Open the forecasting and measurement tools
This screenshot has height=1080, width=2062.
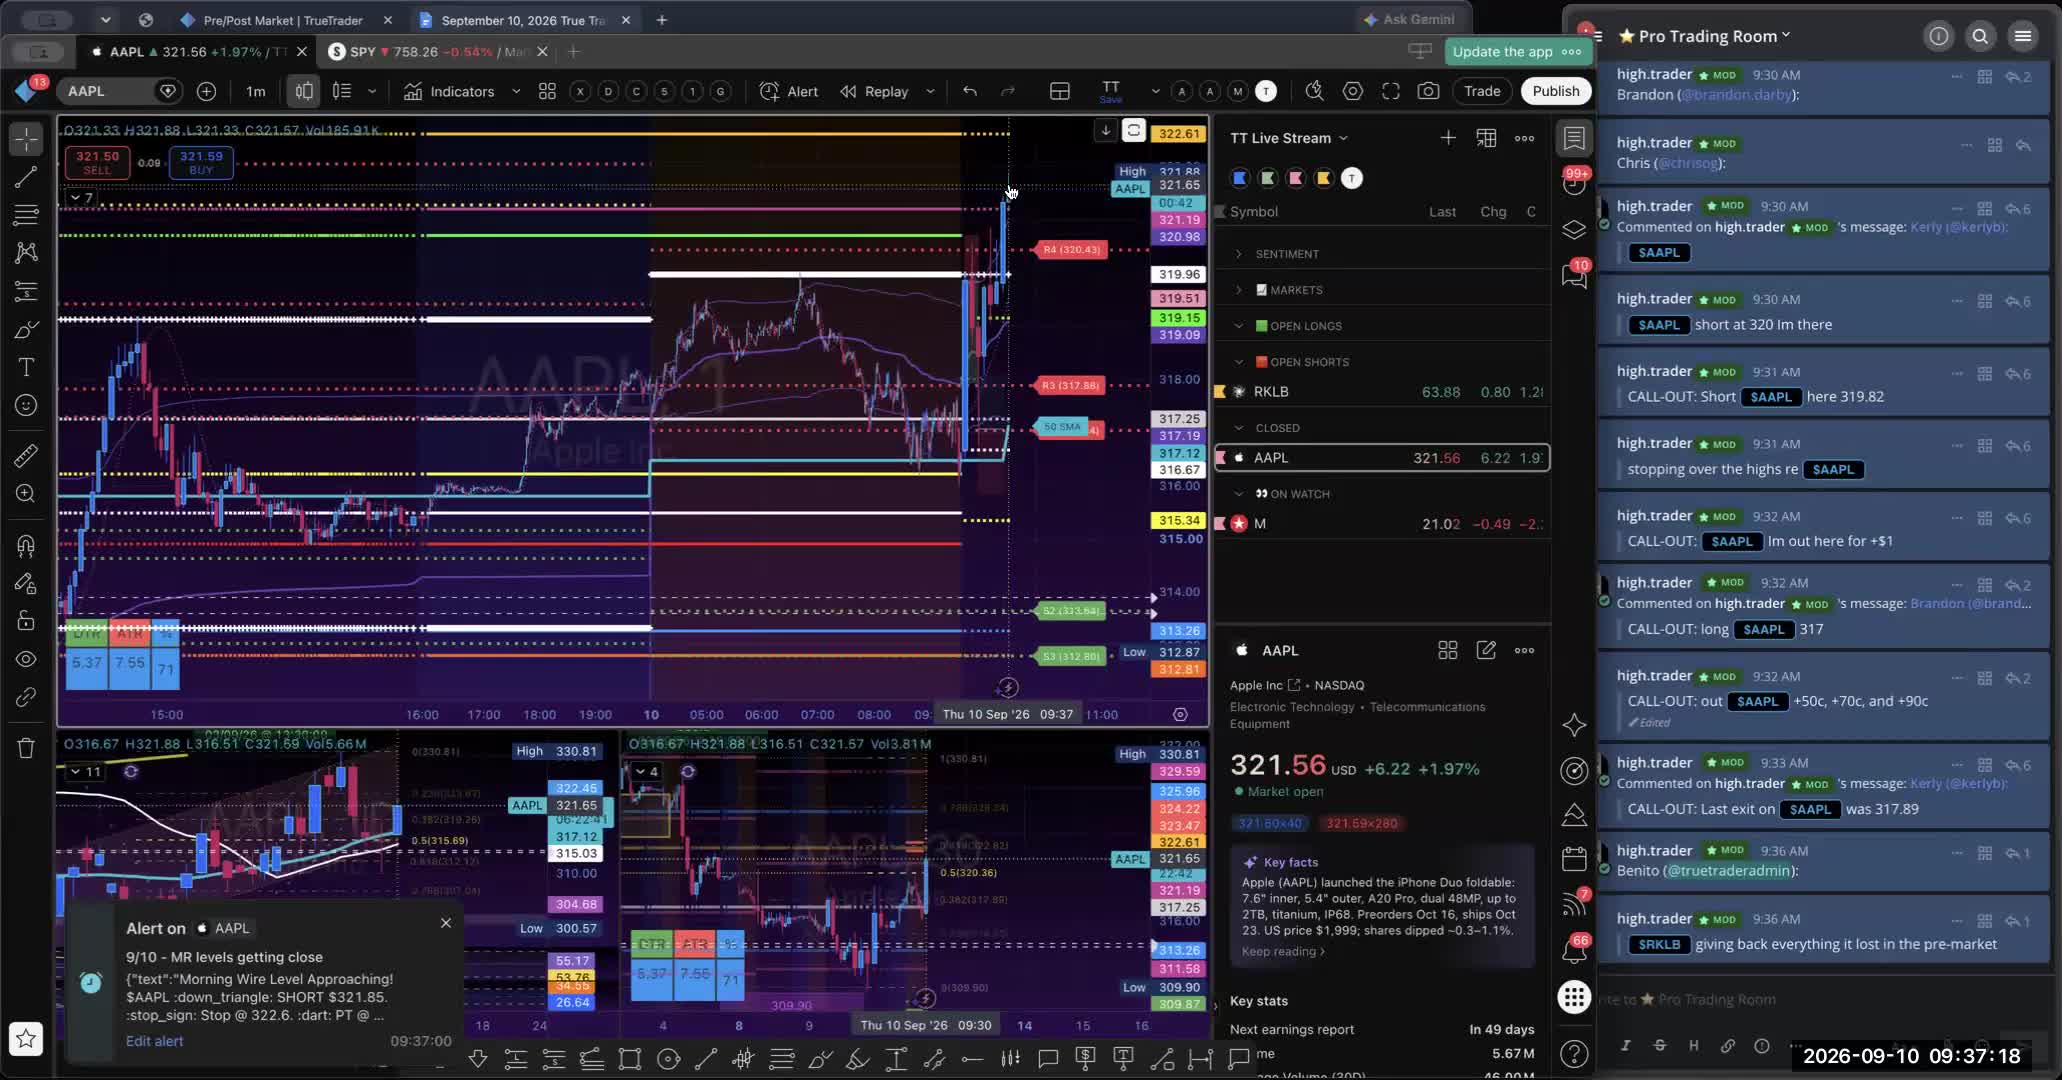point(26,291)
